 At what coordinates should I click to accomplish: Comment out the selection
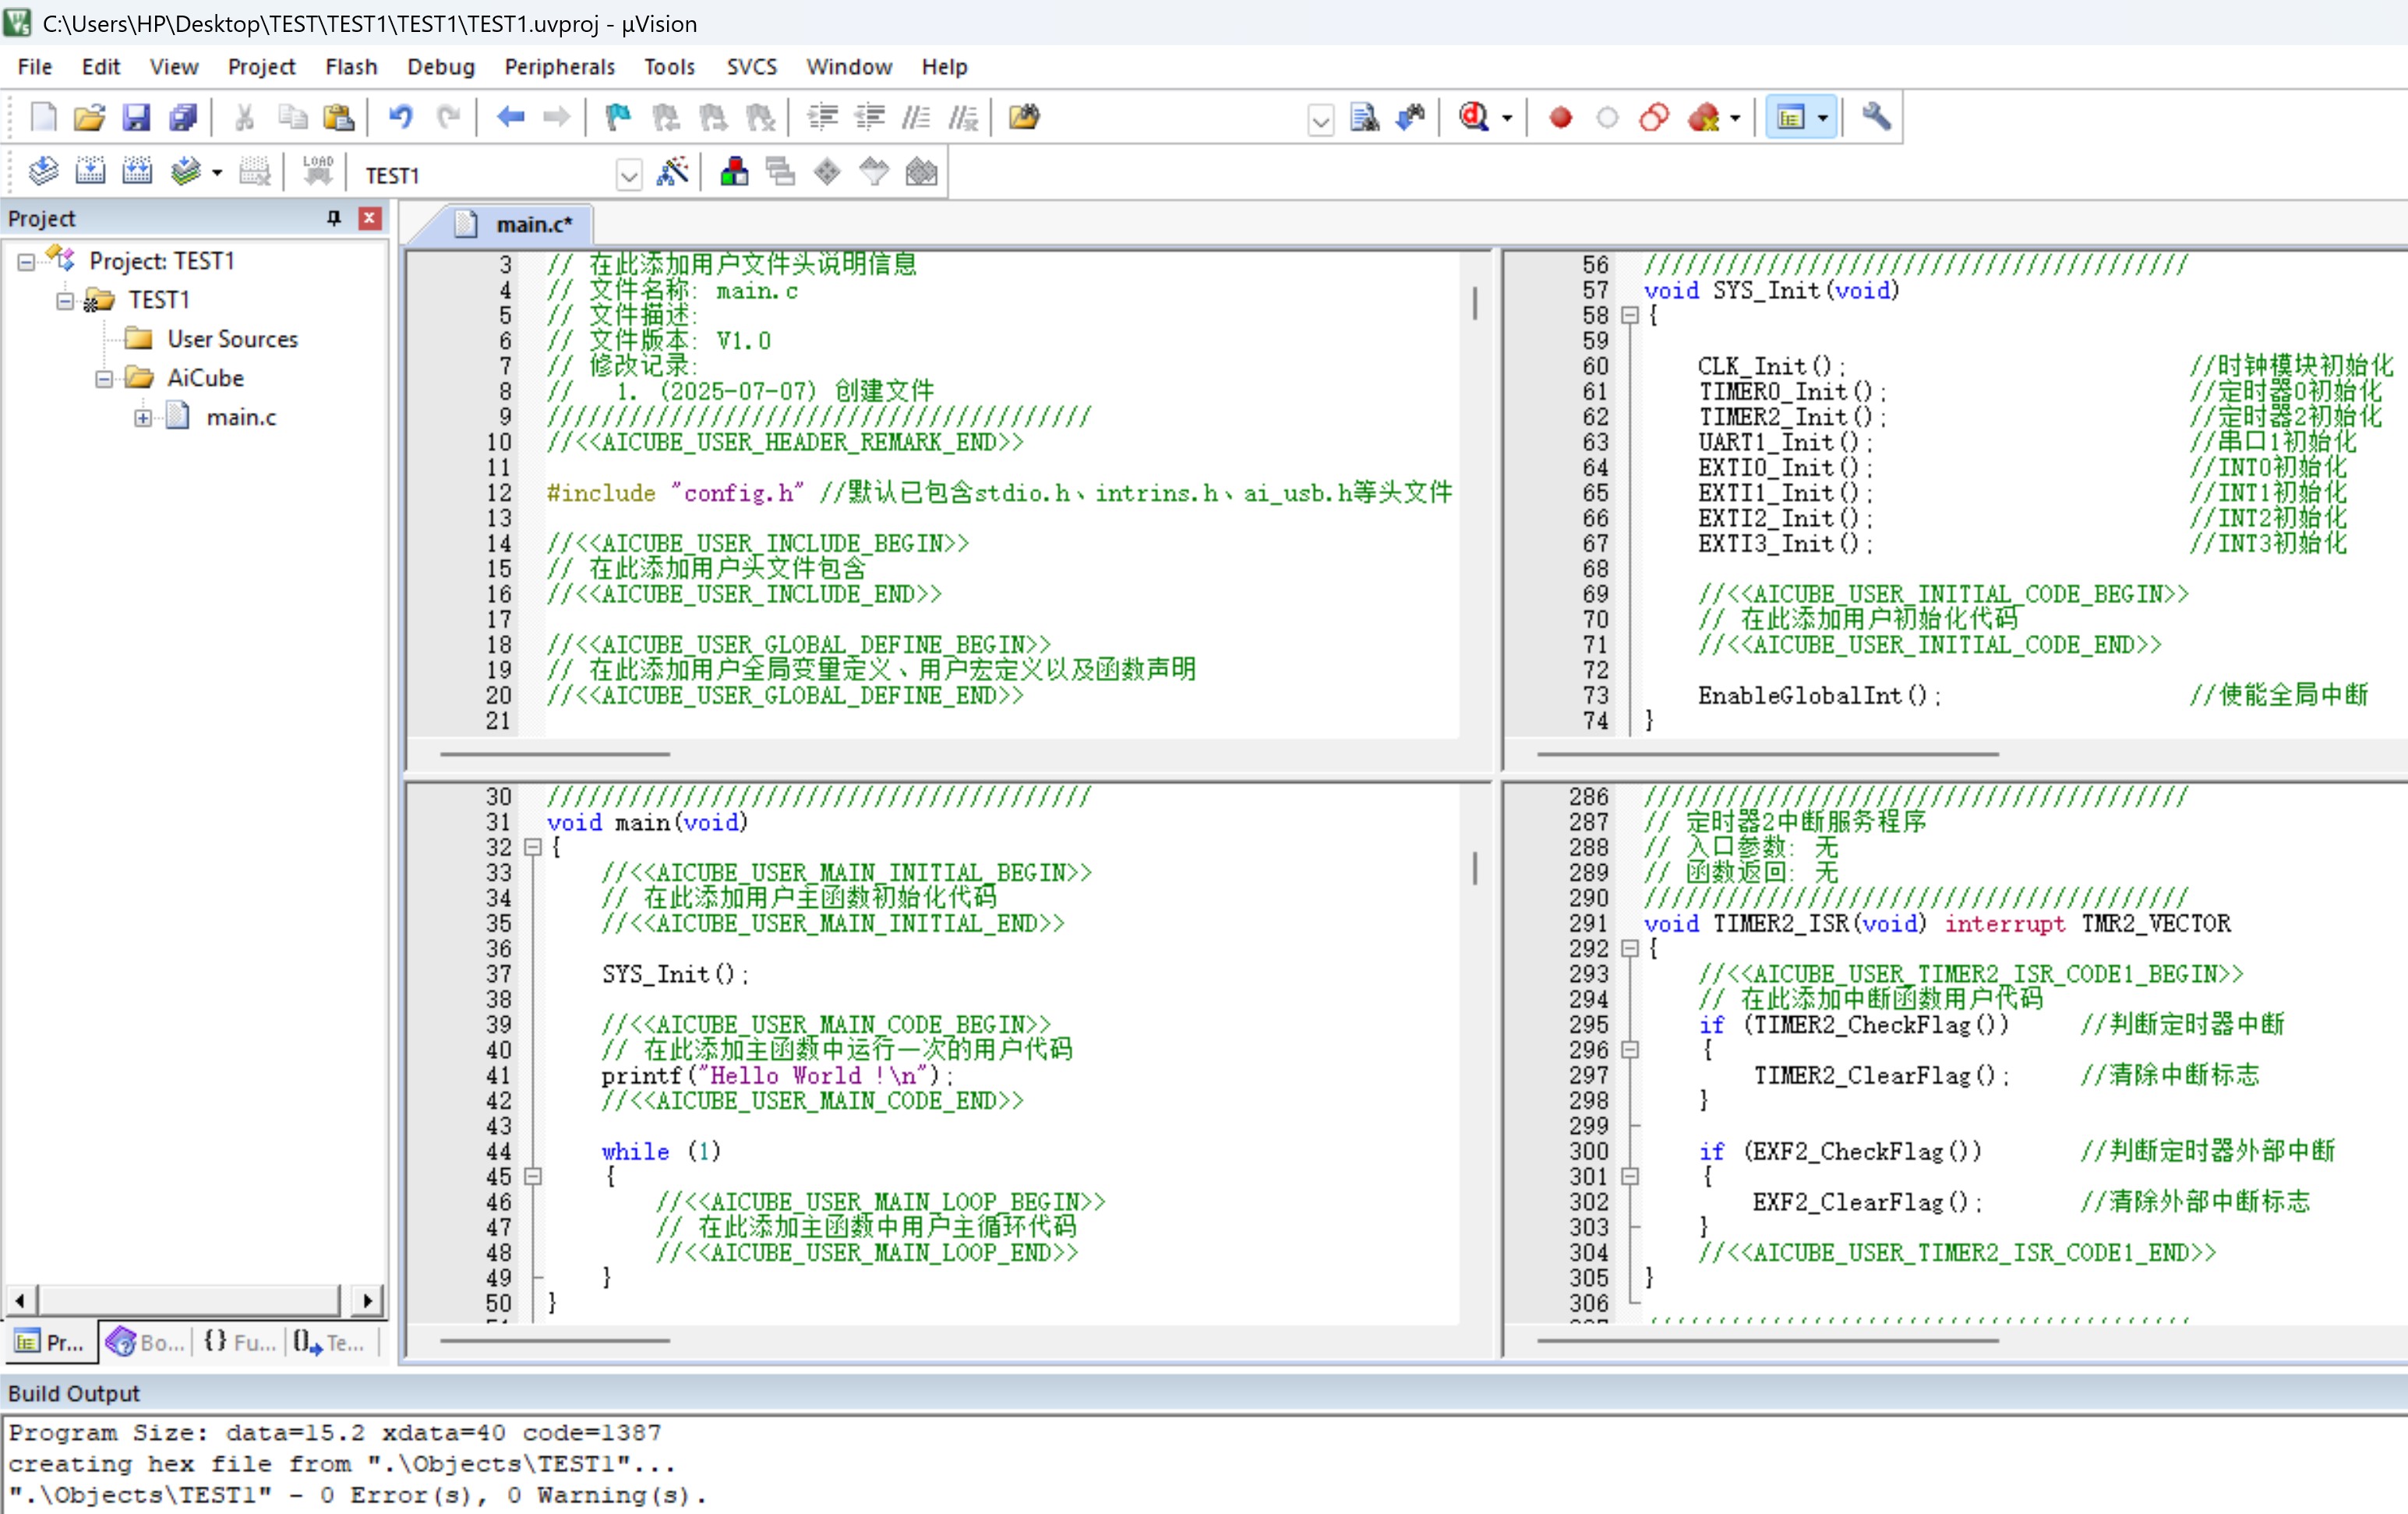click(916, 118)
